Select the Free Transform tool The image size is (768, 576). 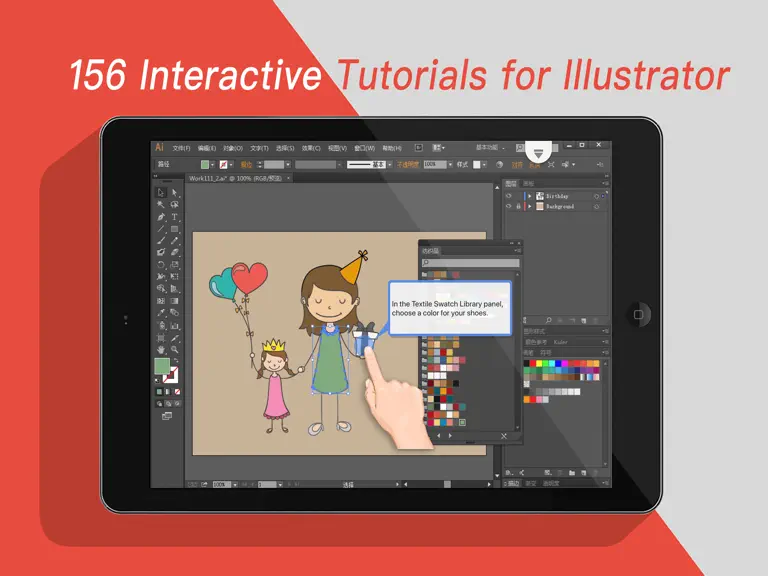pos(174,276)
